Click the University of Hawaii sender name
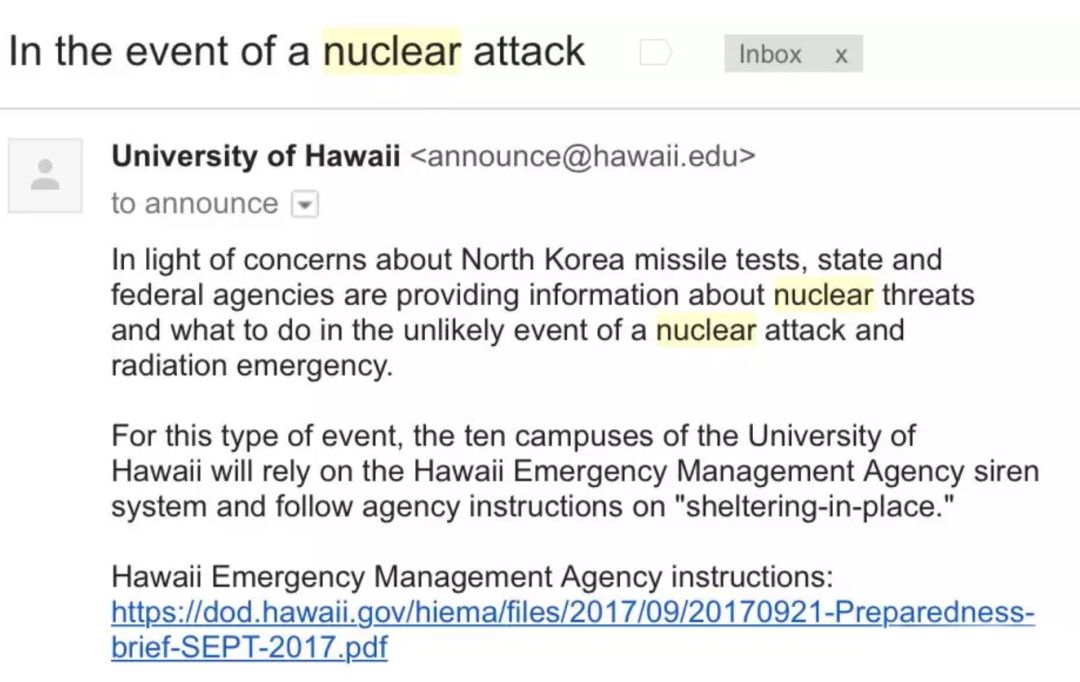Image resolution: width=1080 pixels, height=682 pixels. [x=256, y=156]
